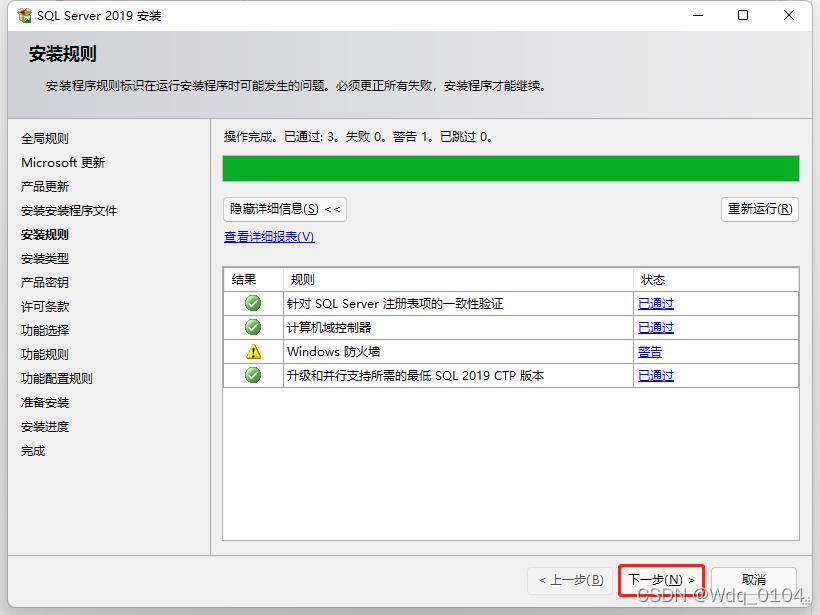Screen dimensions: 820x615
Task: Click yellow warning icon for Windows 防火墙
Action: click(253, 351)
